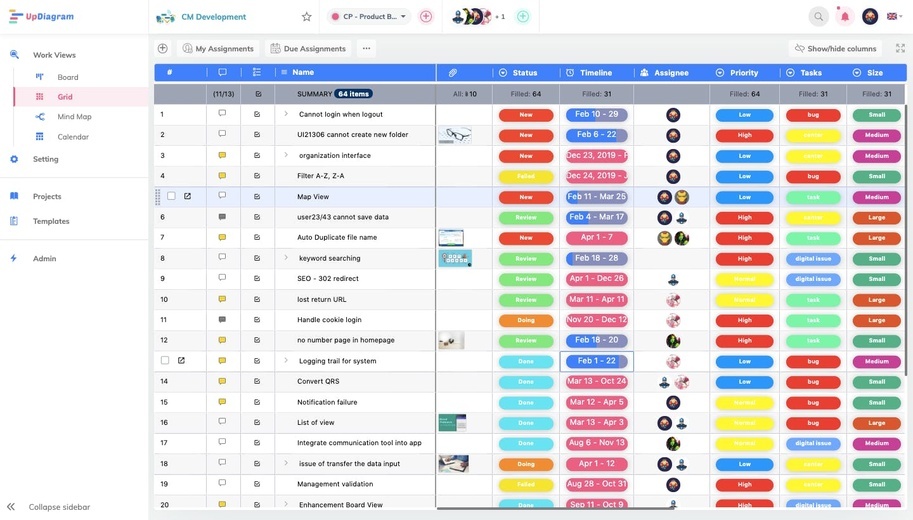
Task: Select the Logging trail row checkbox
Action: point(165,360)
